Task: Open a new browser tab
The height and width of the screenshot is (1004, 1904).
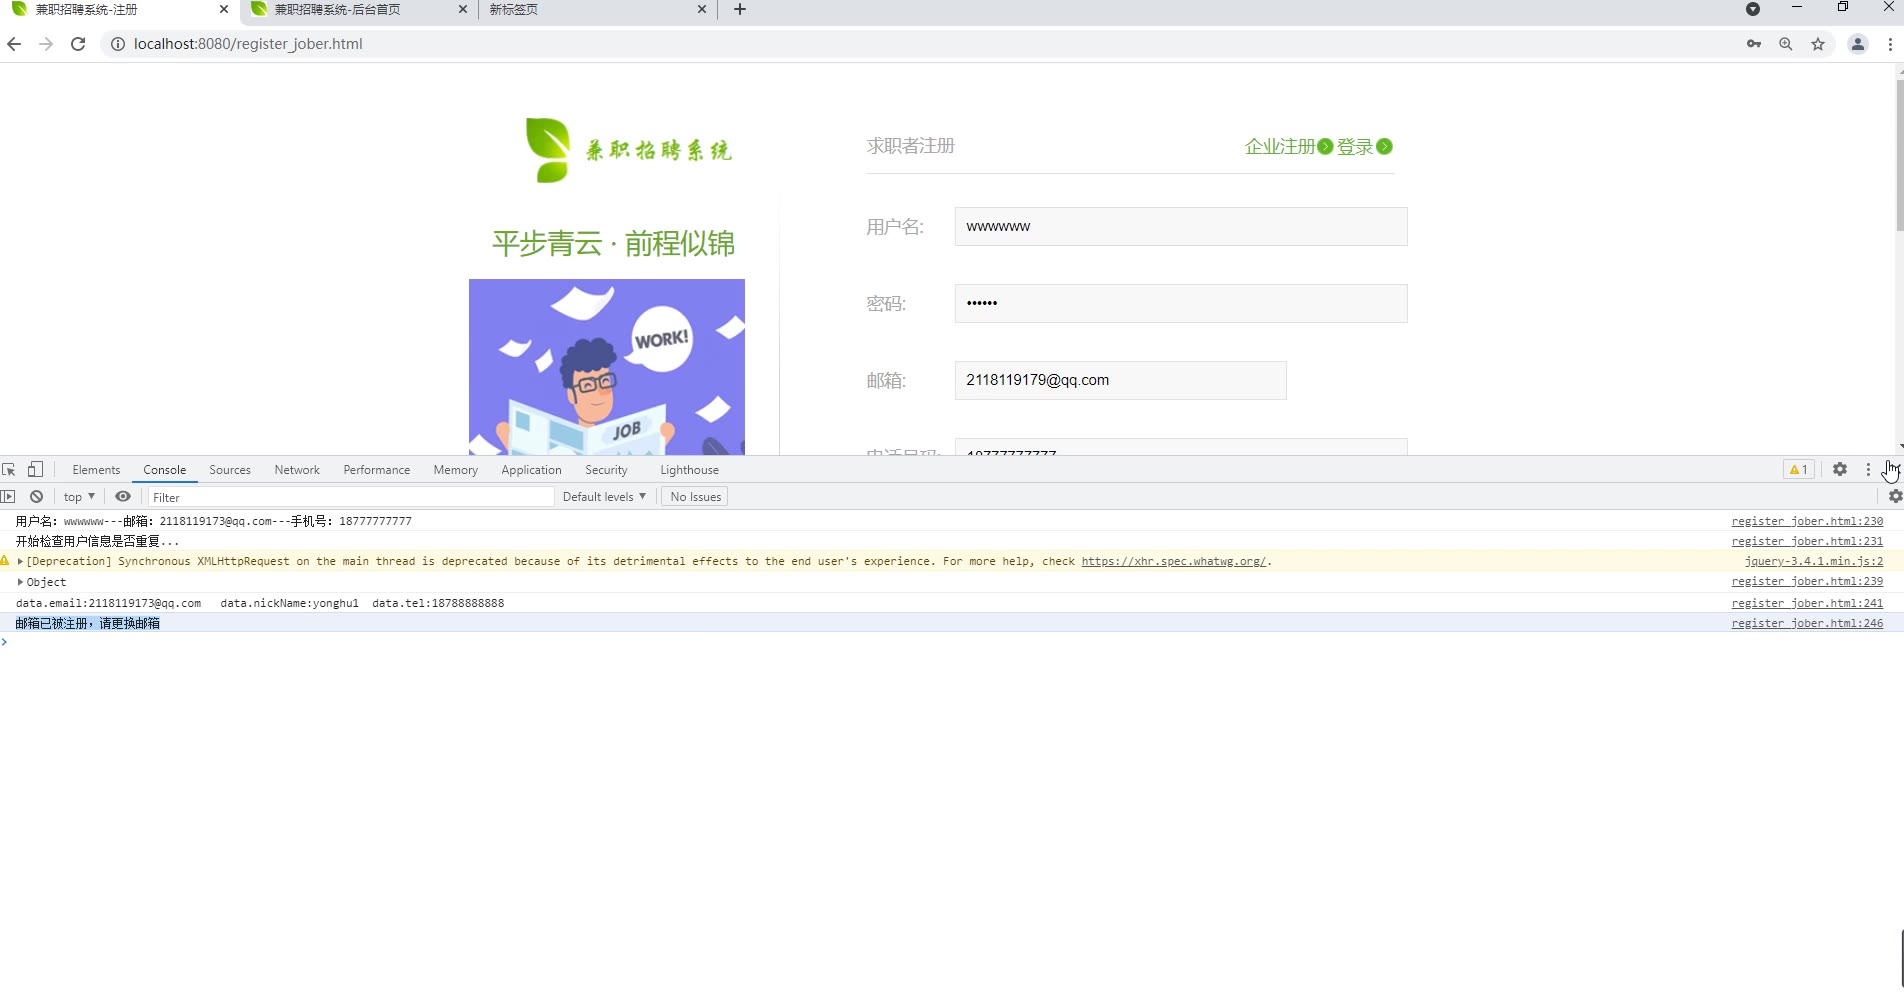Action: click(740, 10)
